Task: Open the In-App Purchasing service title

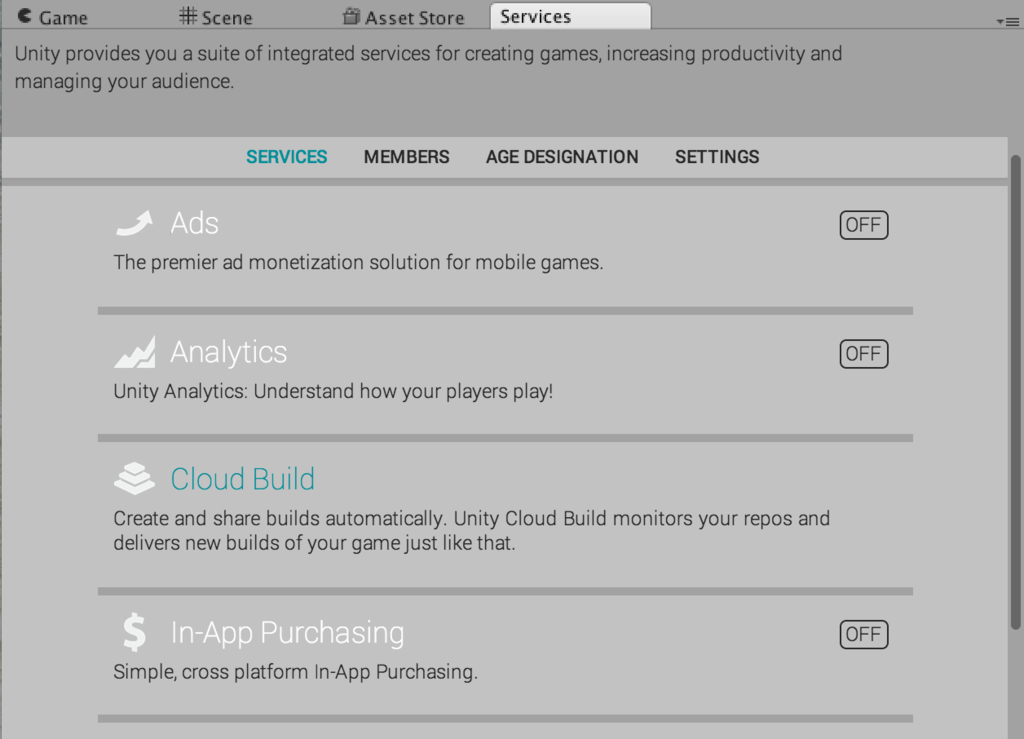Action: point(287,633)
